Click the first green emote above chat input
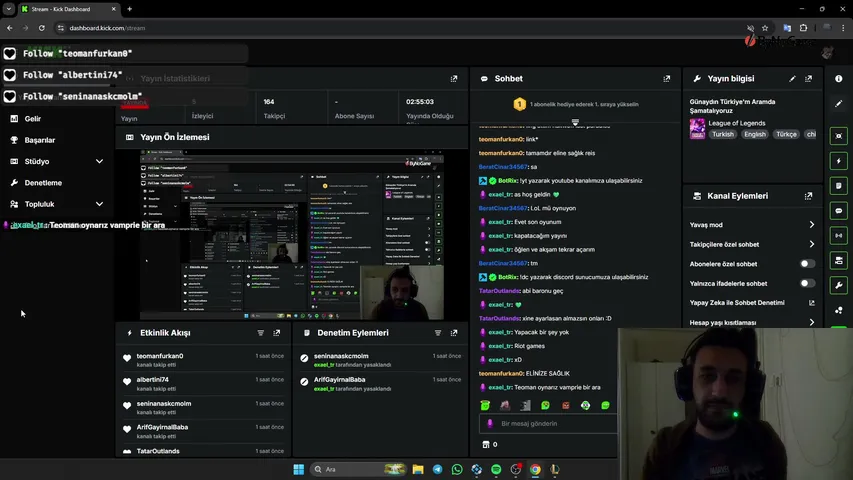 (x=485, y=405)
